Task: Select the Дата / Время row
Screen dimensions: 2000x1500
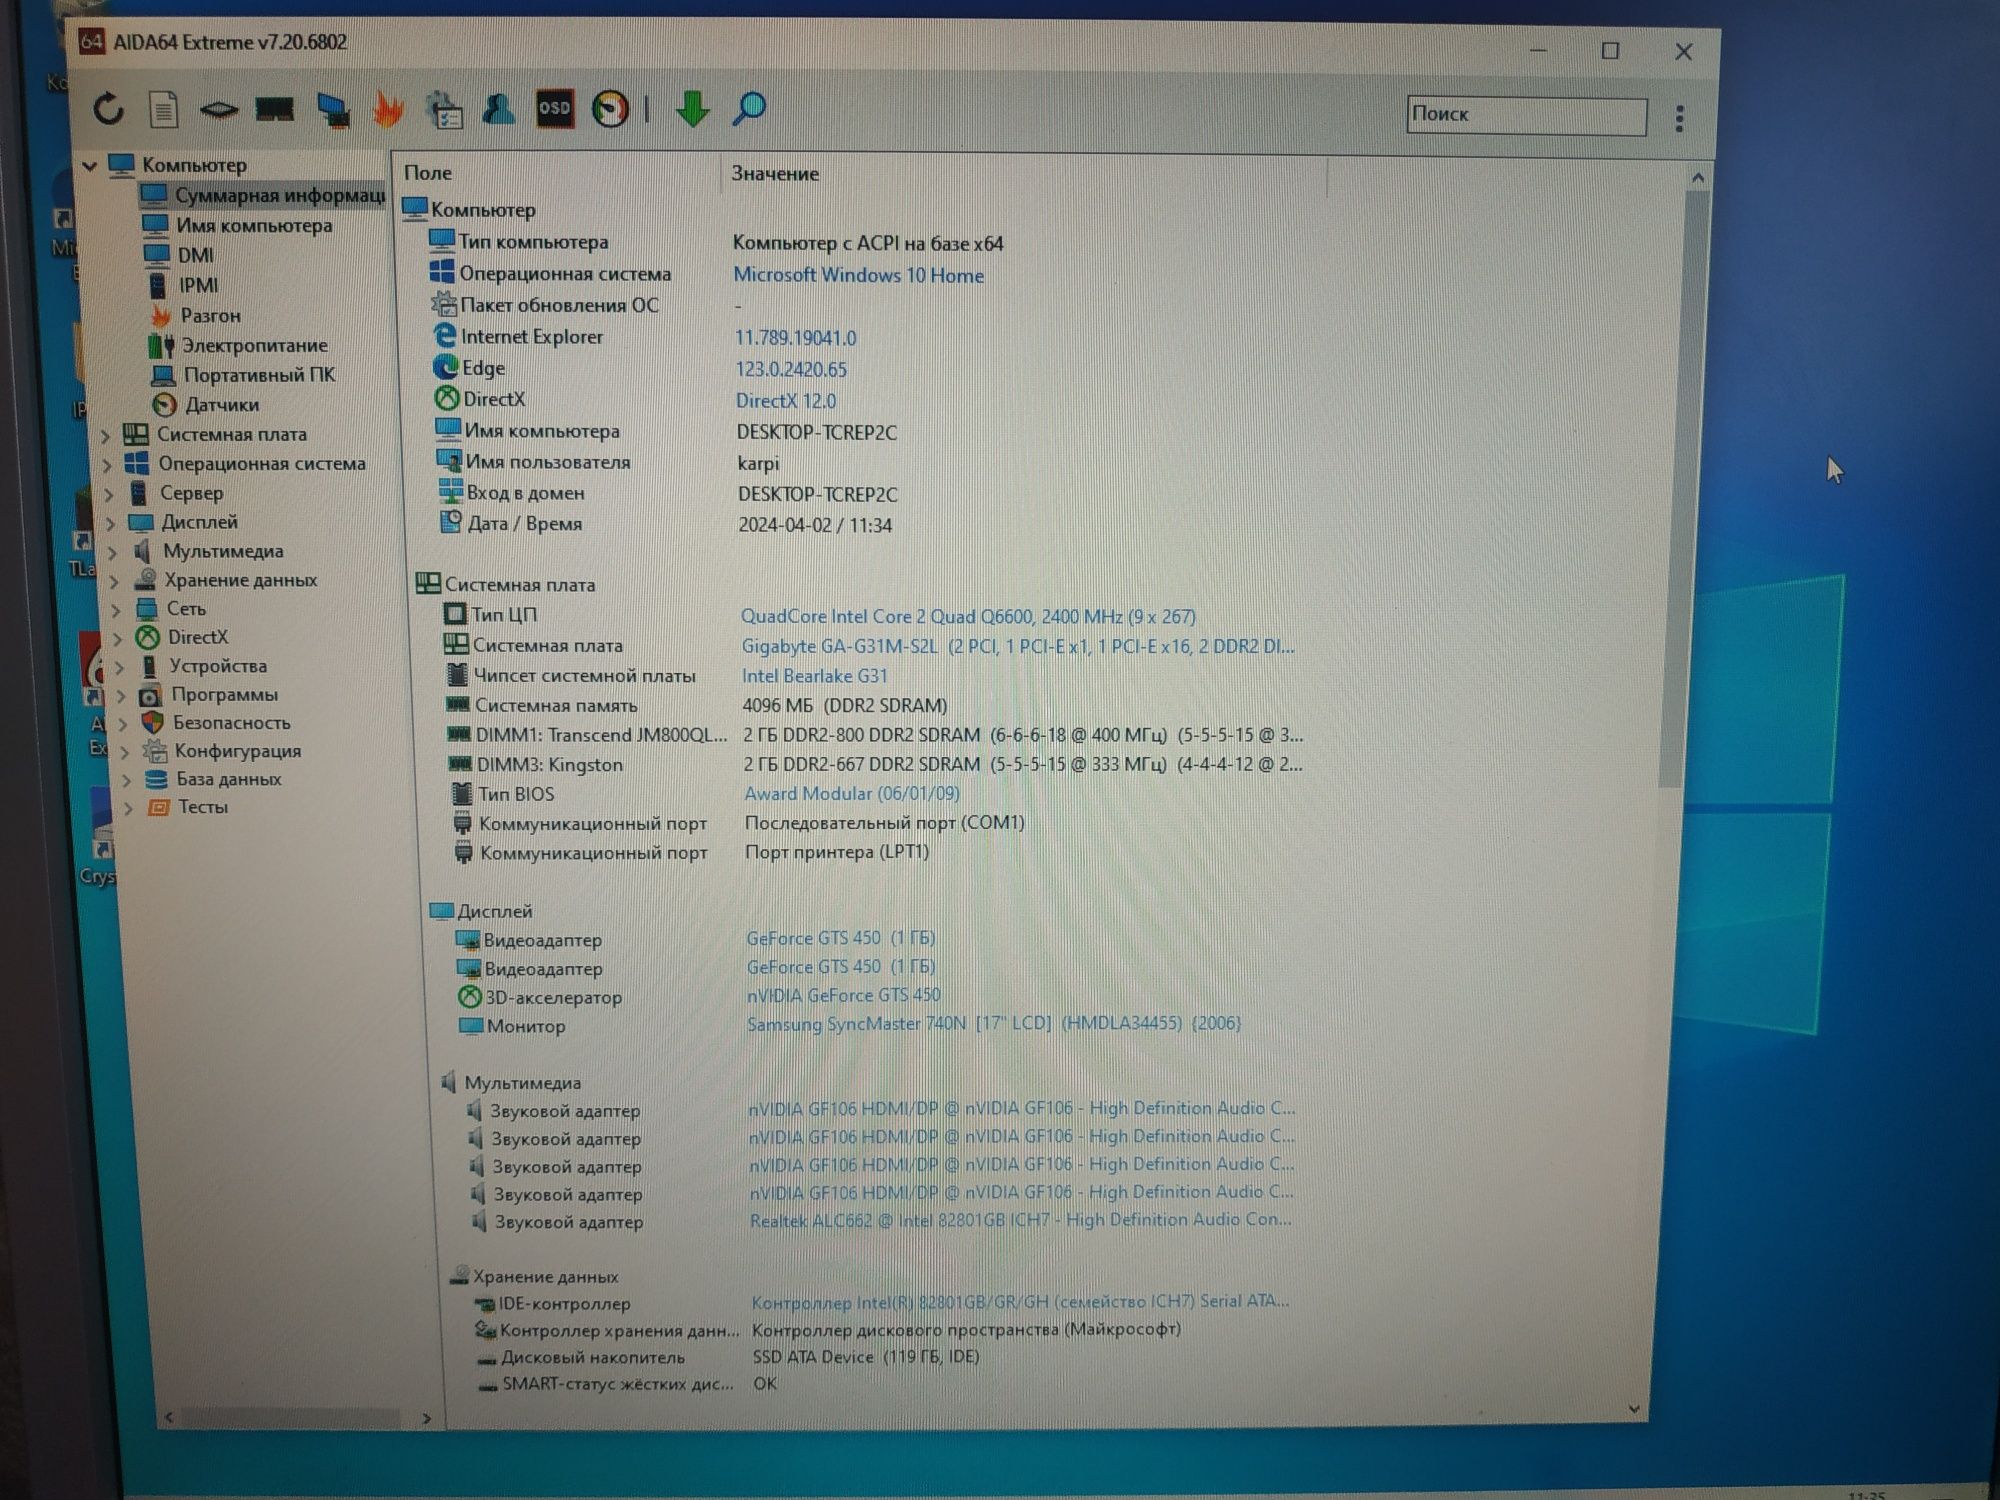Action: 666,524
